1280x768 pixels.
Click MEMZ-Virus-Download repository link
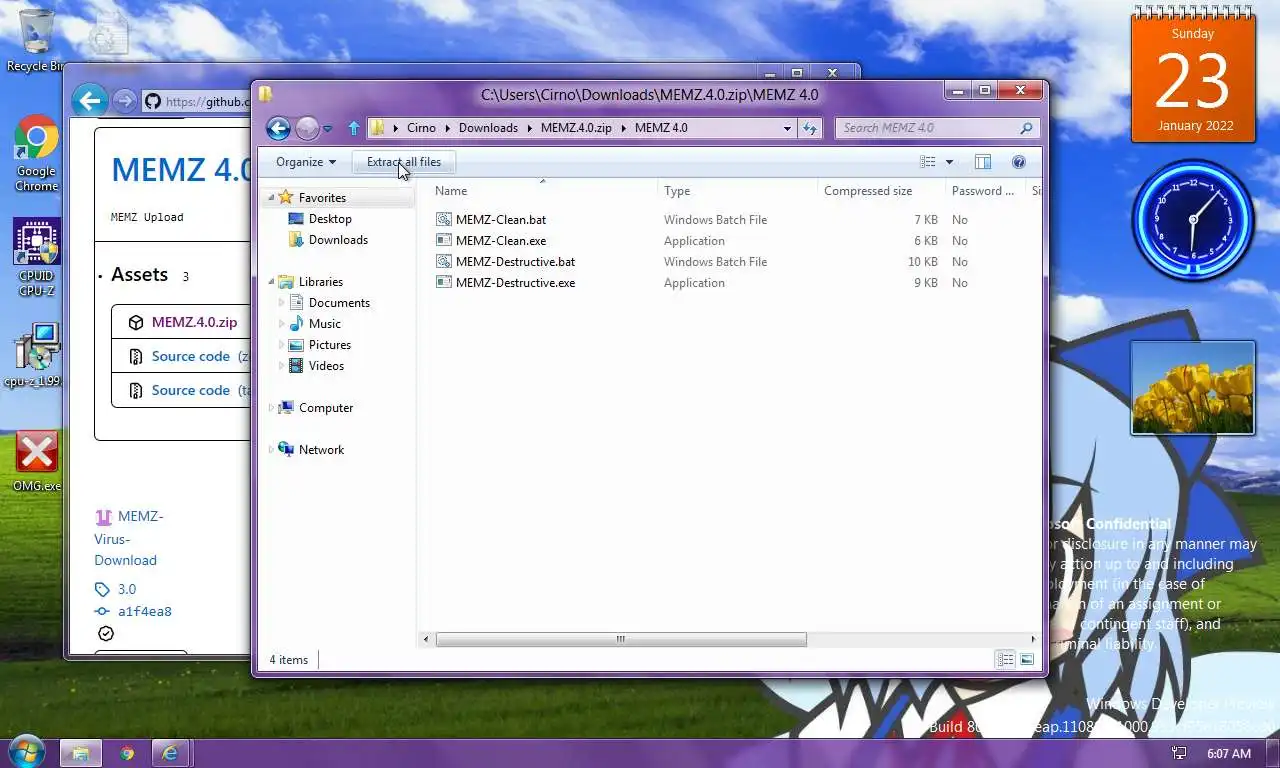[130, 538]
